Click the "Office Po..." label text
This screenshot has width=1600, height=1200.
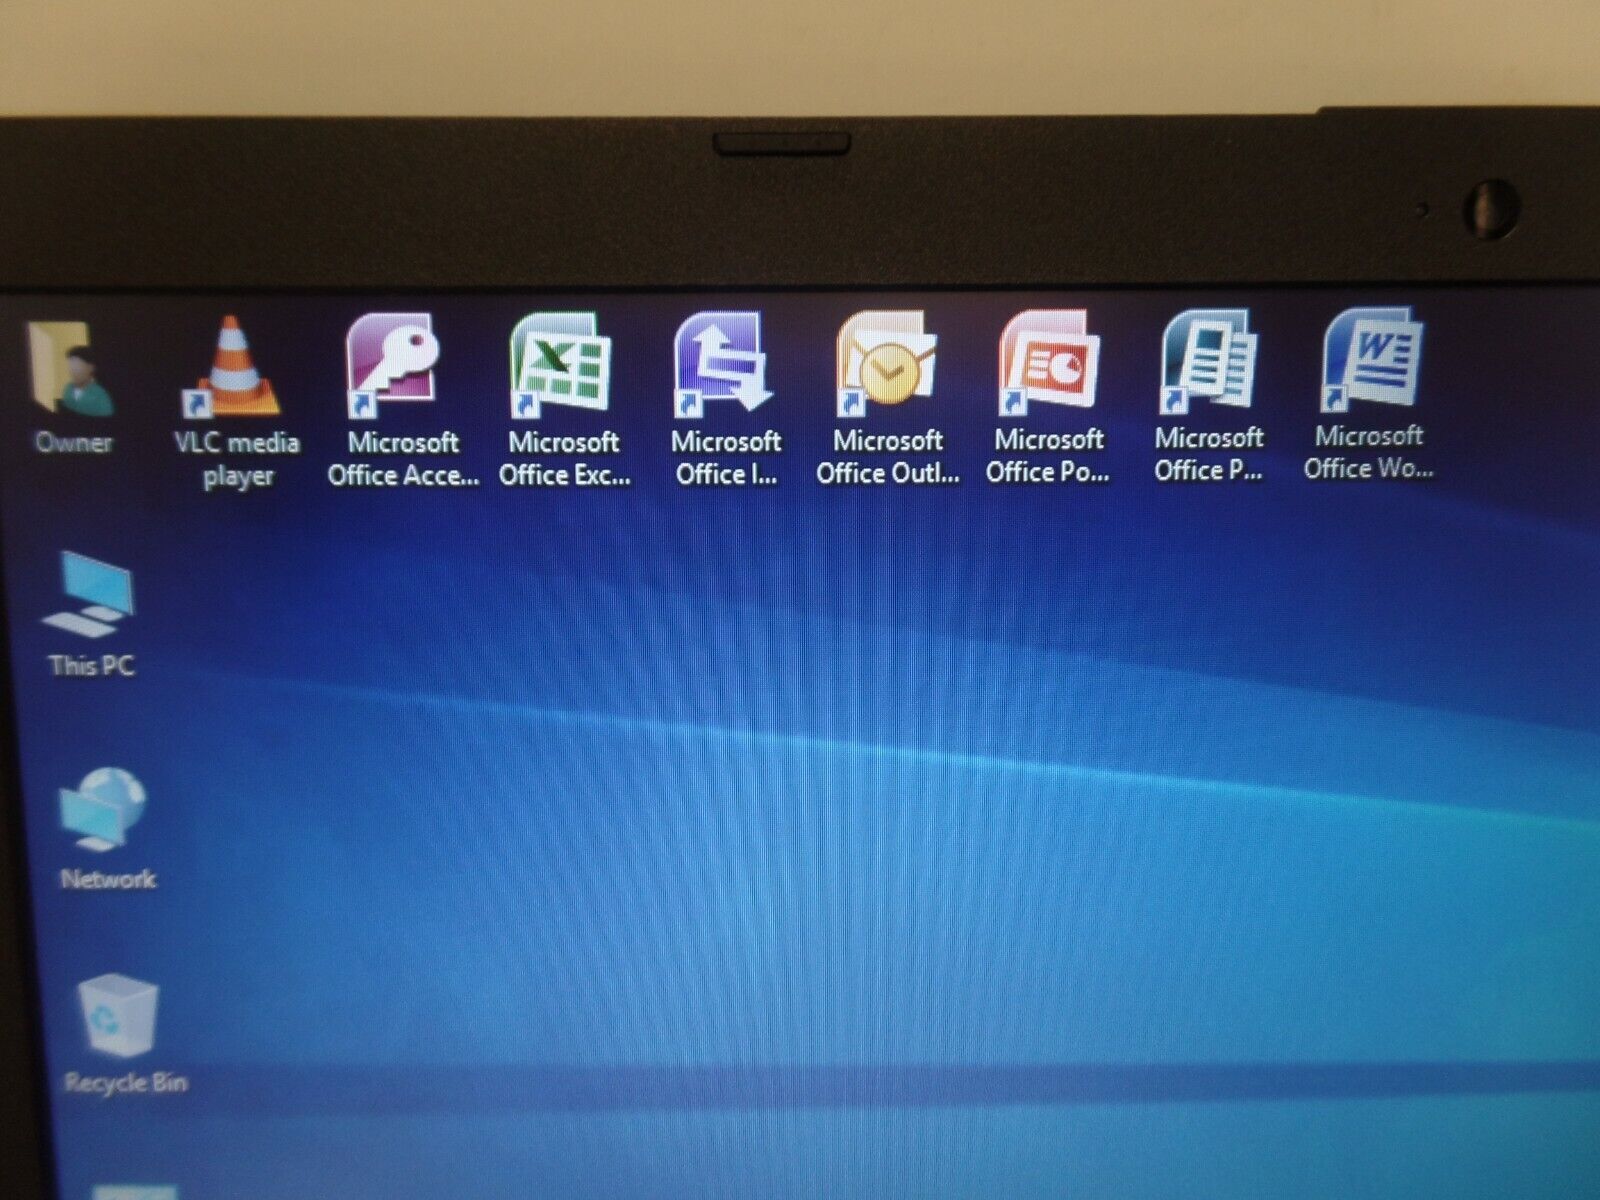[1048, 471]
